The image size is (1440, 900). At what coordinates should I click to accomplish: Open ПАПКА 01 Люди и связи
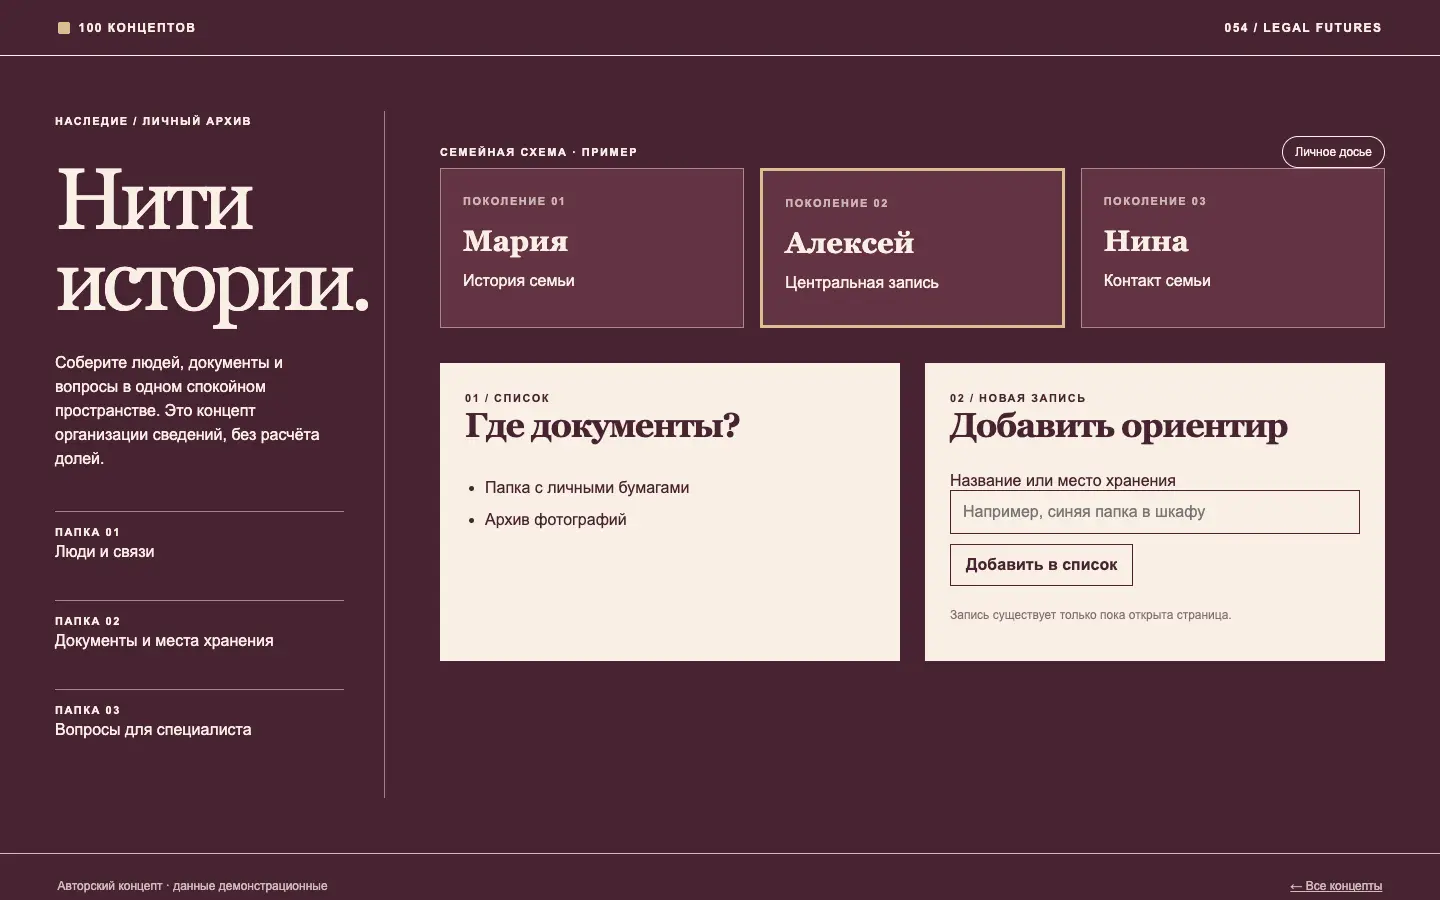199,543
